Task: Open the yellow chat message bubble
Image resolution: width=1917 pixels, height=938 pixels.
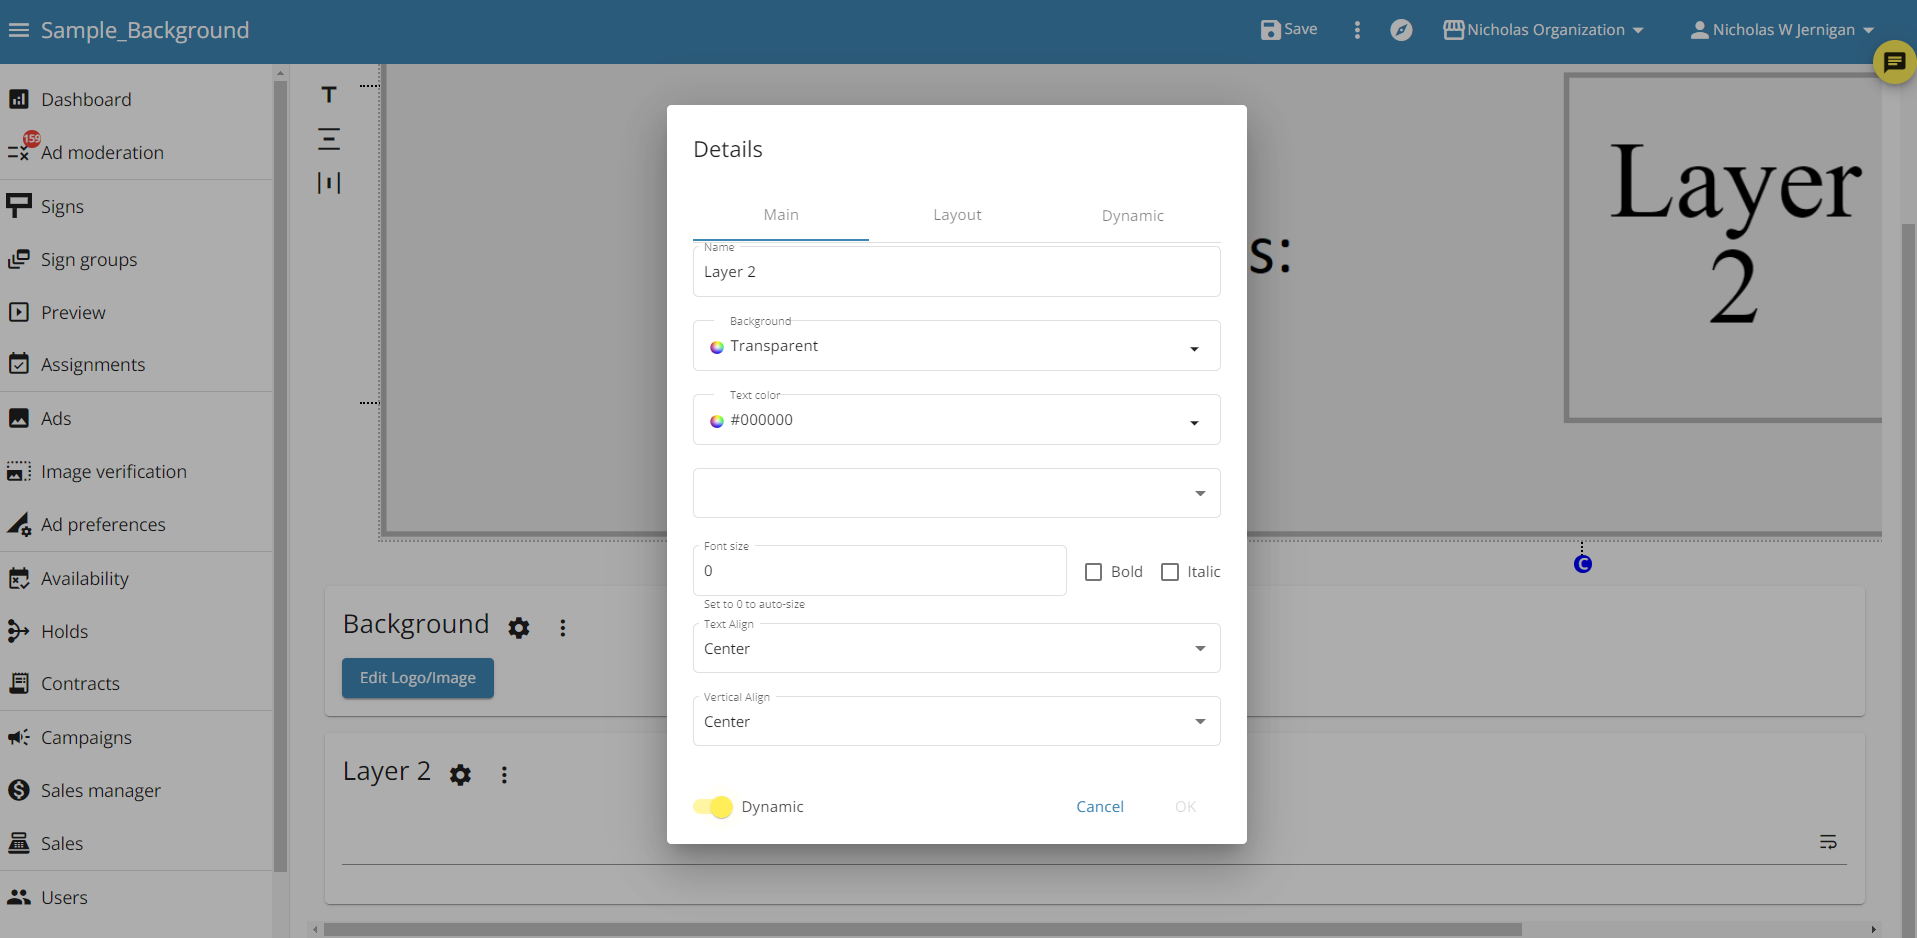Action: click(1894, 62)
